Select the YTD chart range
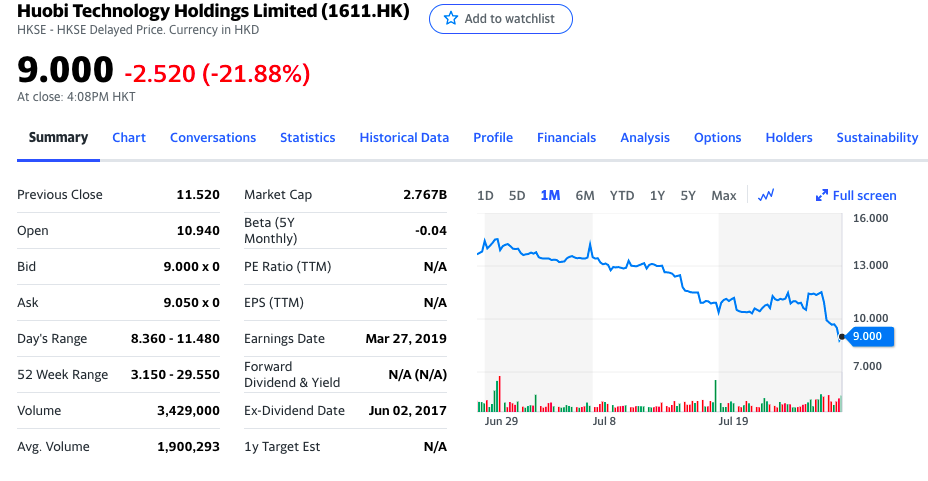The width and height of the screenshot is (928, 481). point(622,195)
